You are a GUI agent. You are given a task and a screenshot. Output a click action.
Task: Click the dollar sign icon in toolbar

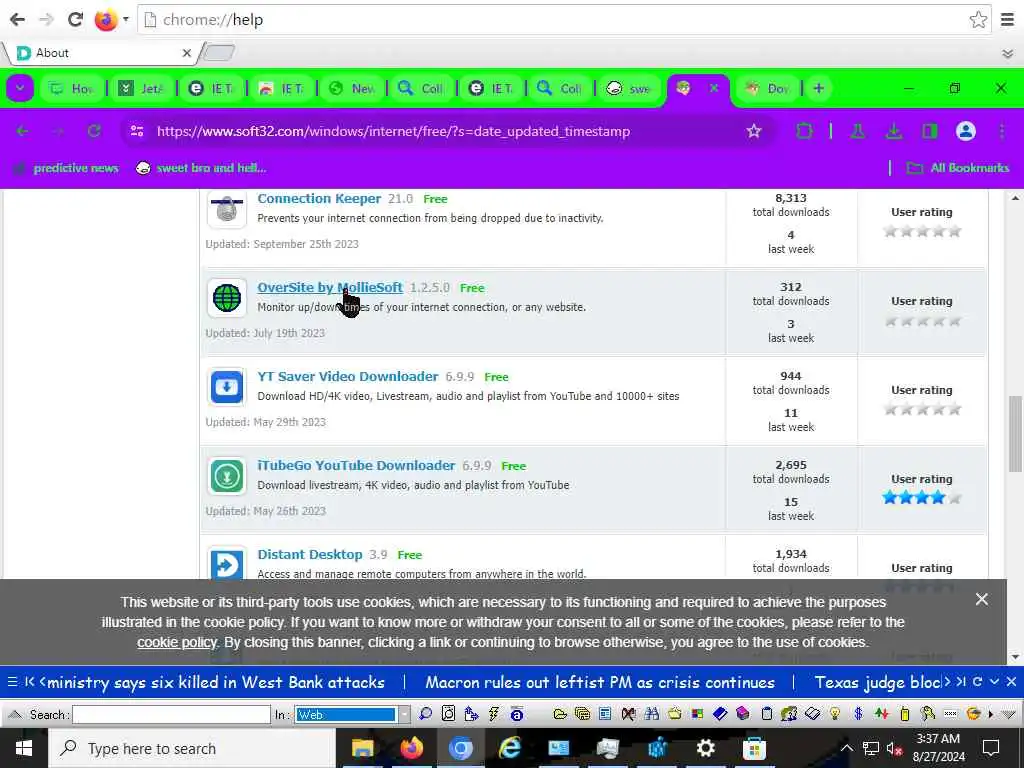click(858, 714)
